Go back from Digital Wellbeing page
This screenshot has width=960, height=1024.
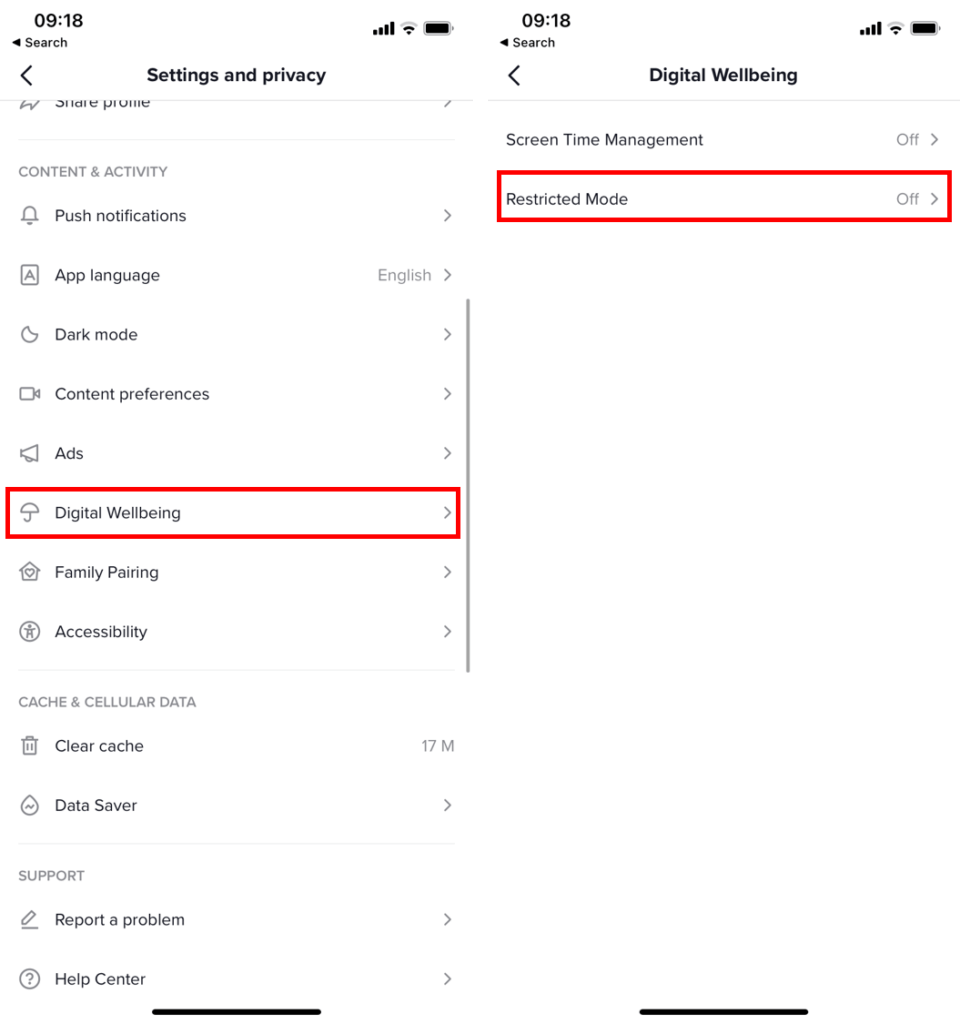click(x=514, y=75)
